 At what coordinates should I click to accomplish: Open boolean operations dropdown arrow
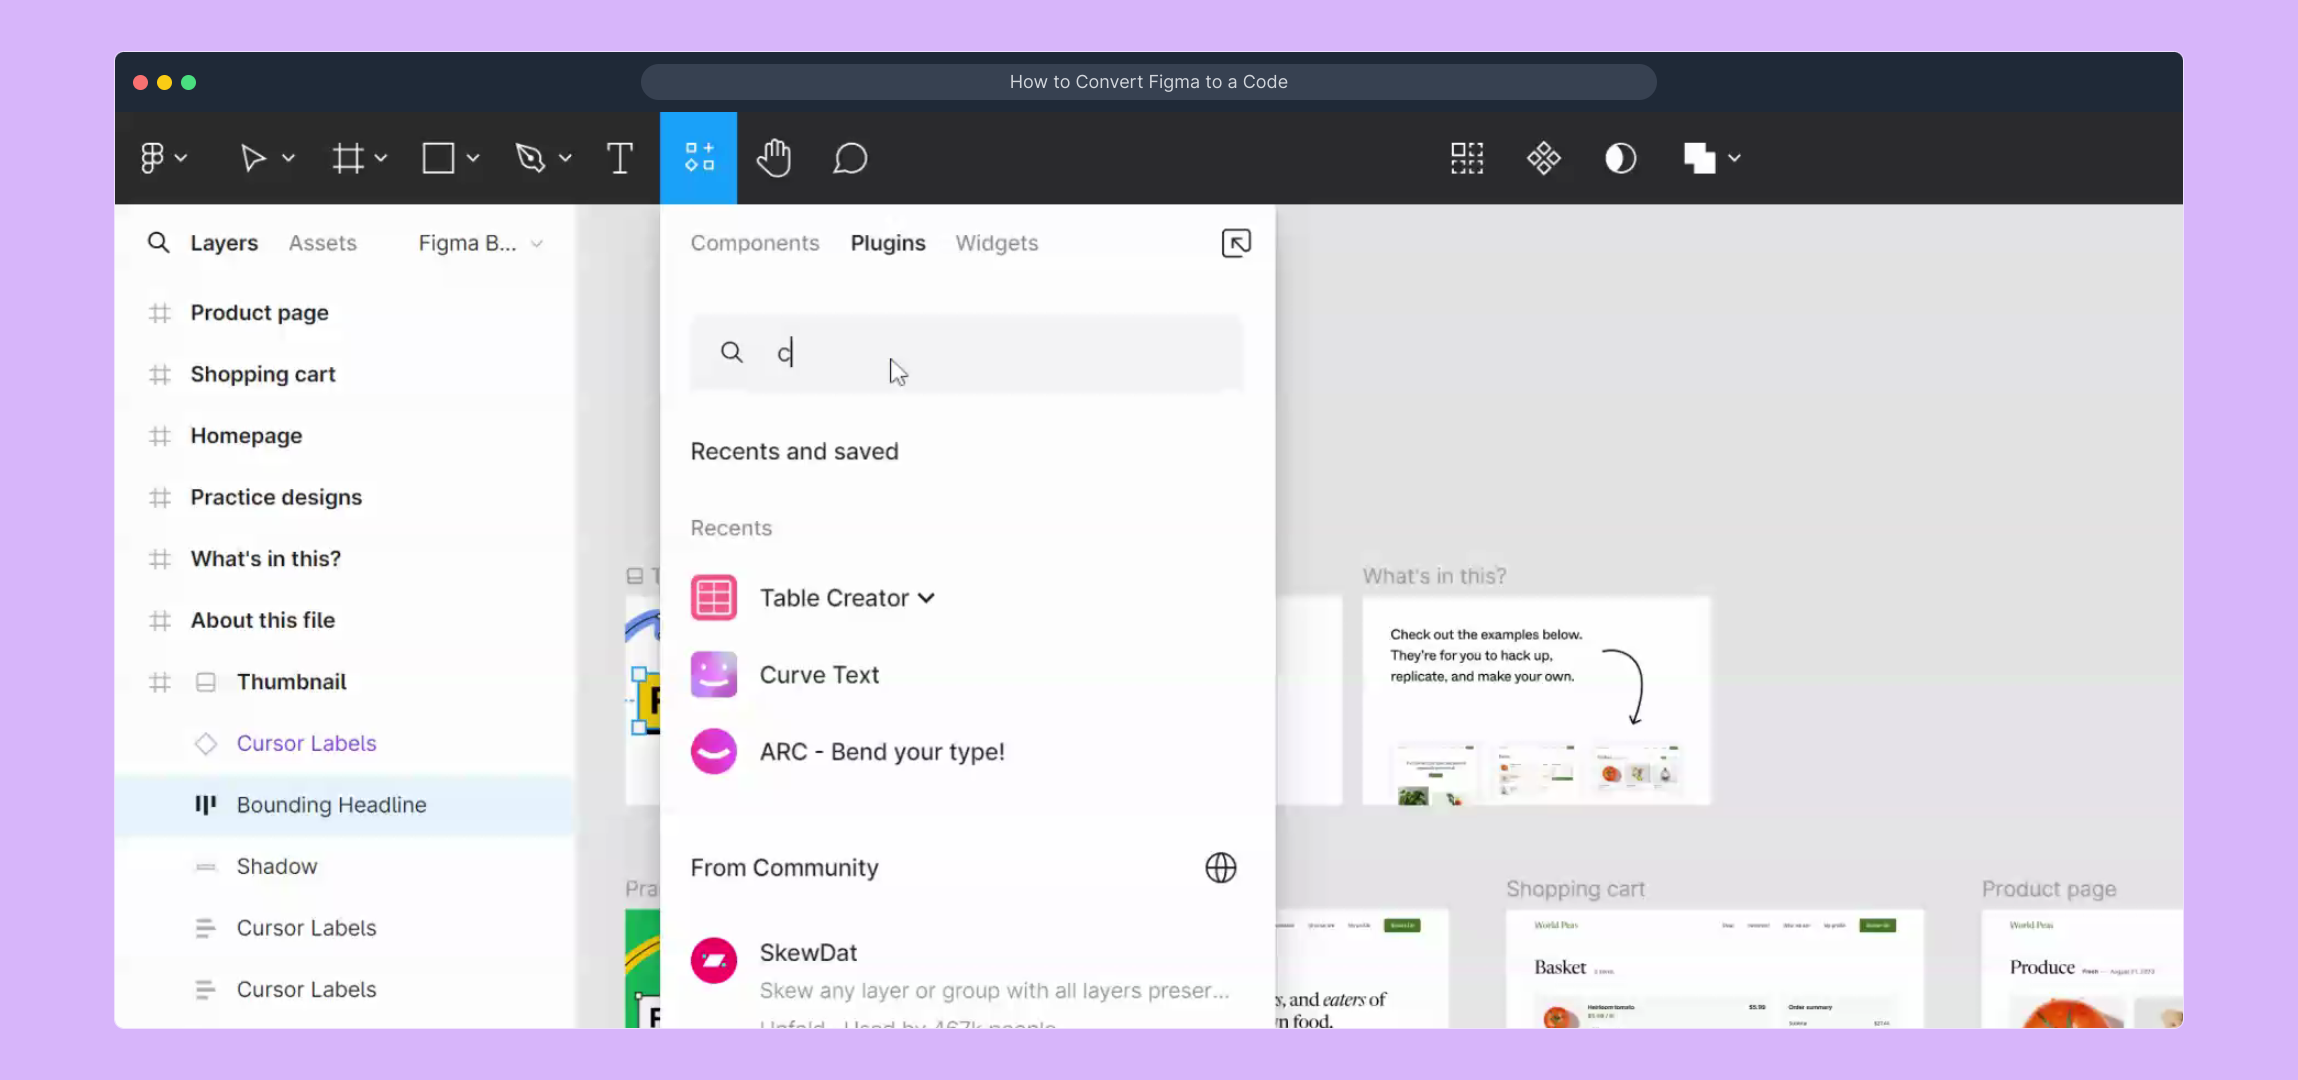click(x=1734, y=158)
